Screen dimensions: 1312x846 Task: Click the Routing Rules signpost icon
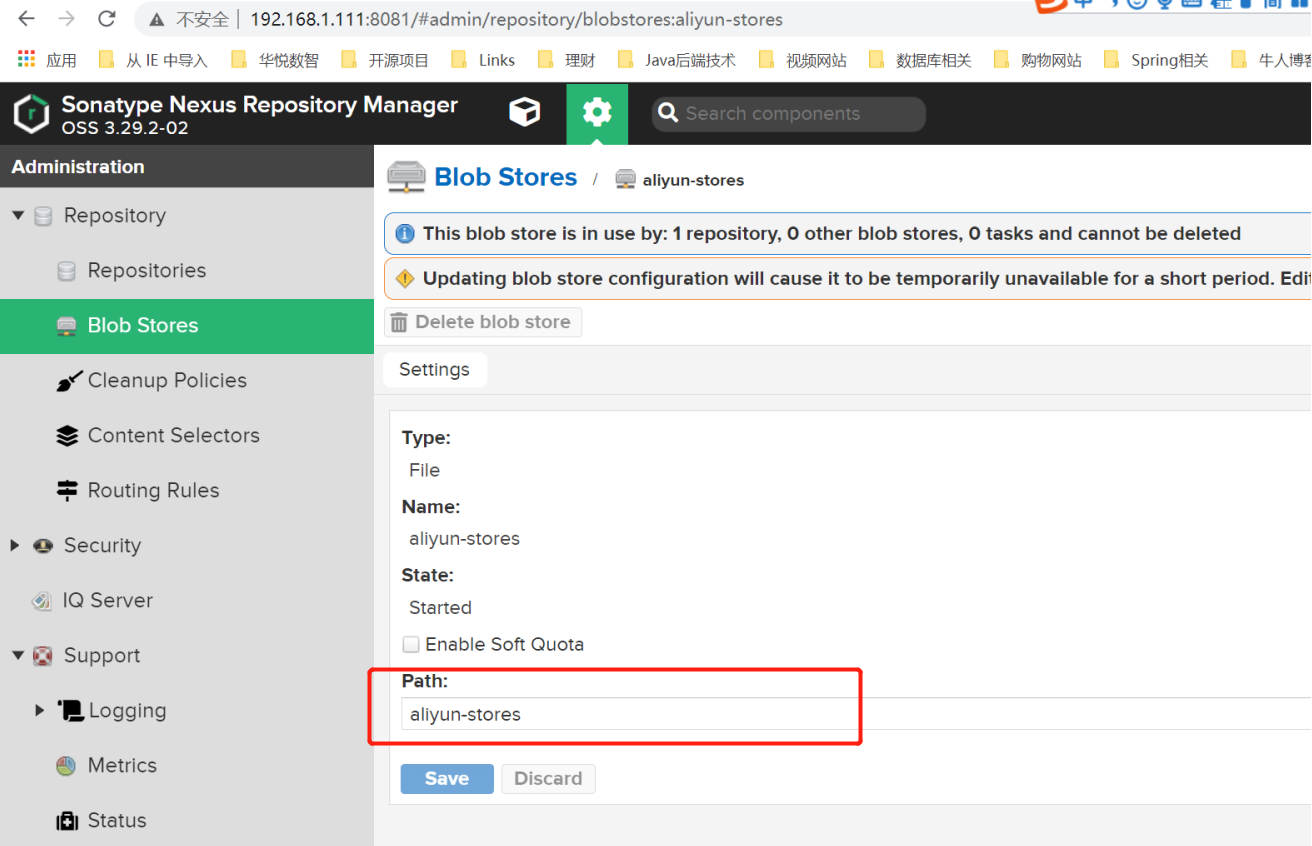click(x=67, y=491)
